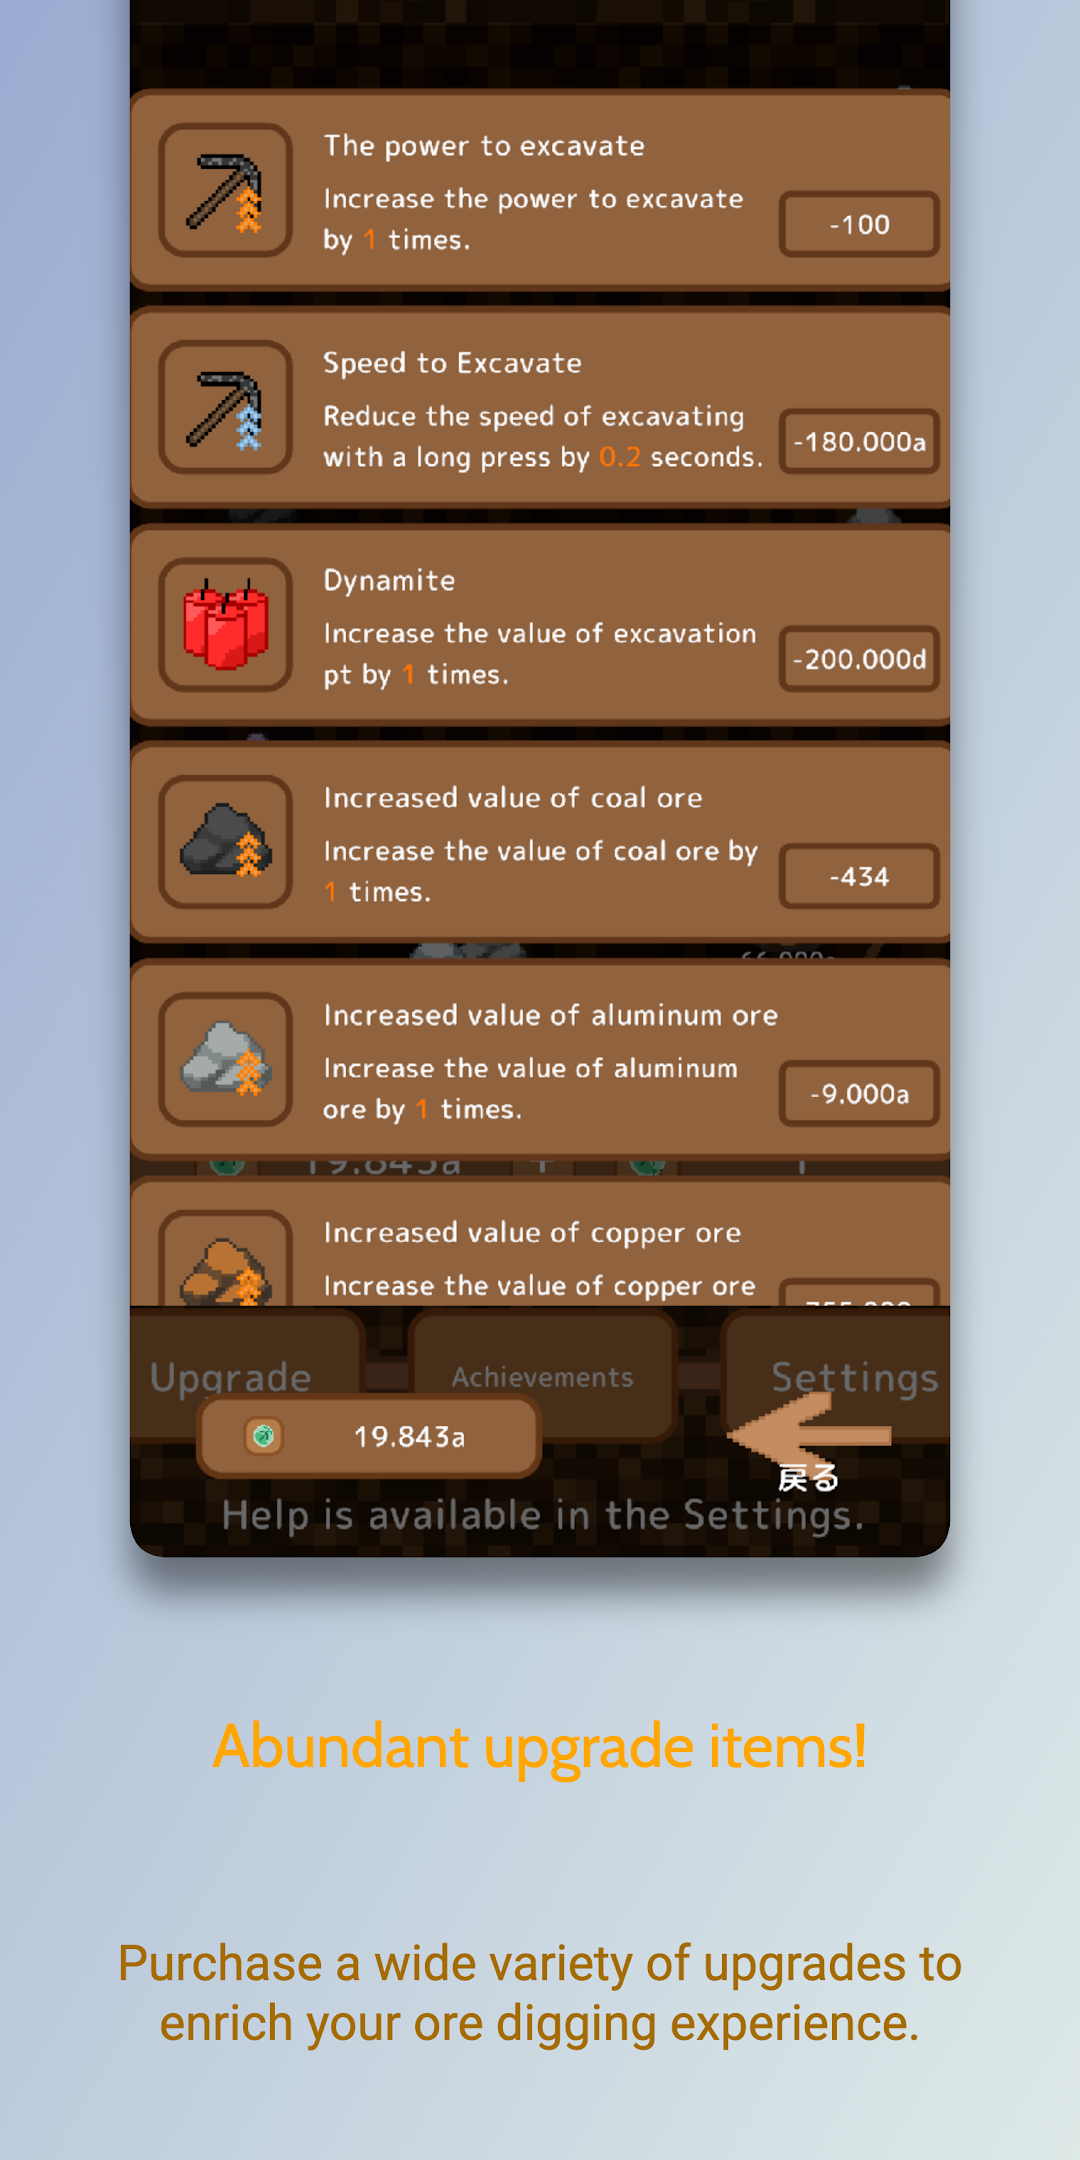Click the back arrow icon

click(808, 1434)
